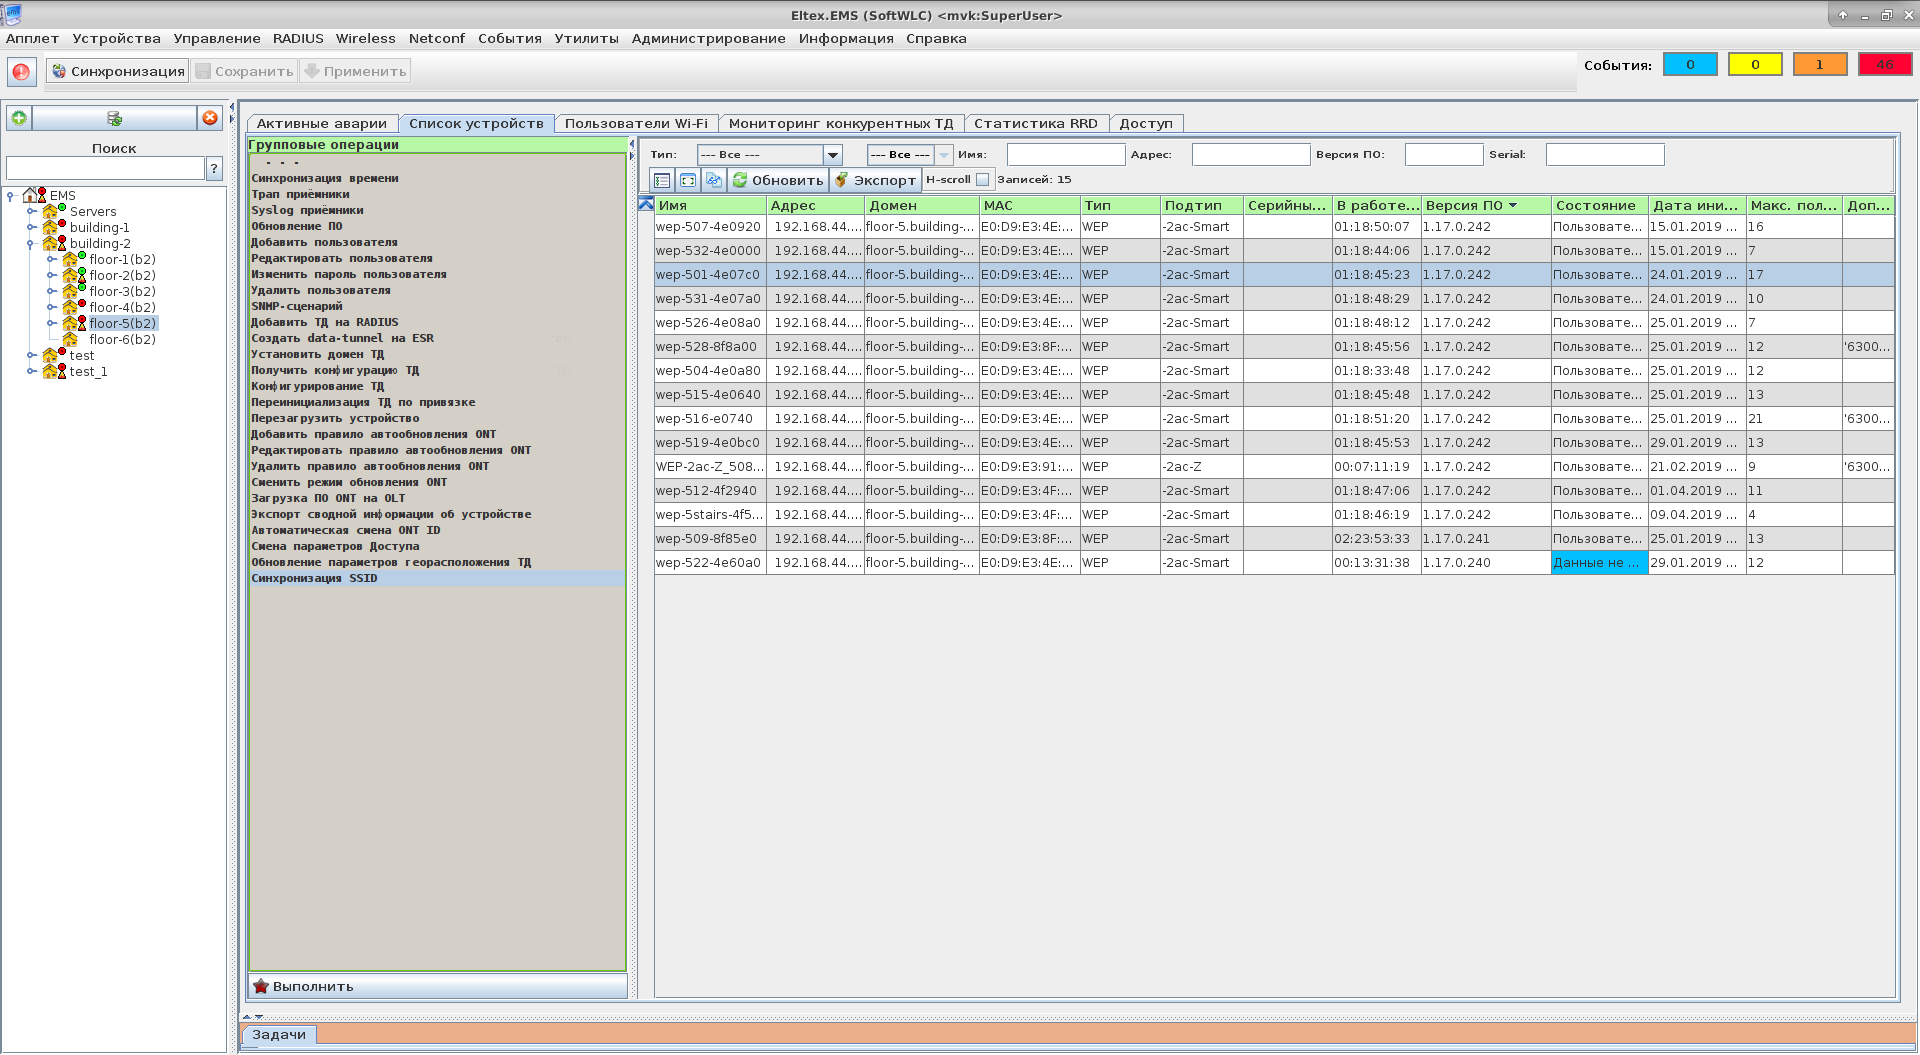The image size is (1920, 1055).
Task: Open the Wireless menu
Action: (366, 39)
